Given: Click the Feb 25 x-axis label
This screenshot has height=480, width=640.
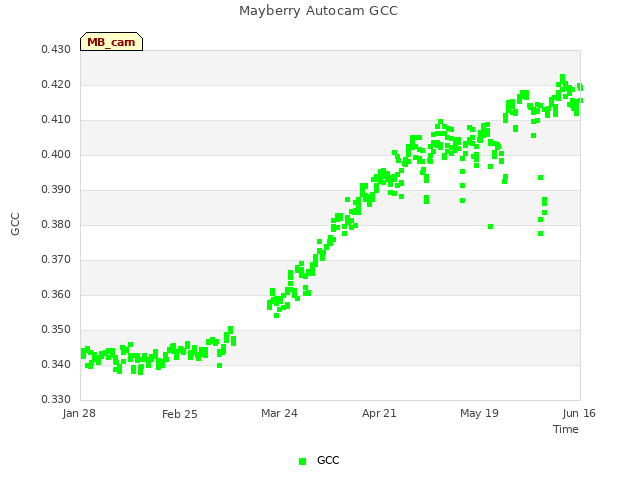Looking at the screenshot, I should (180, 414).
